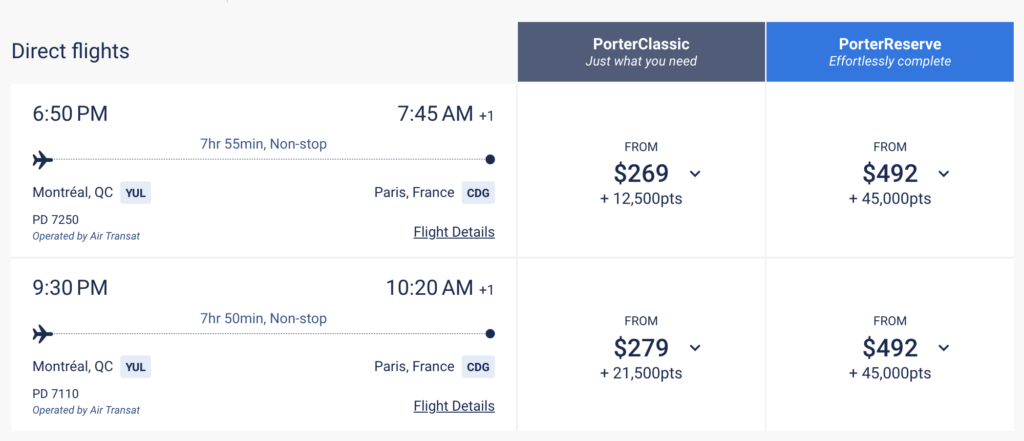Click the 7hr 55min Non-stop duration label
This screenshot has width=1024, height=441.
pos(263,144)
